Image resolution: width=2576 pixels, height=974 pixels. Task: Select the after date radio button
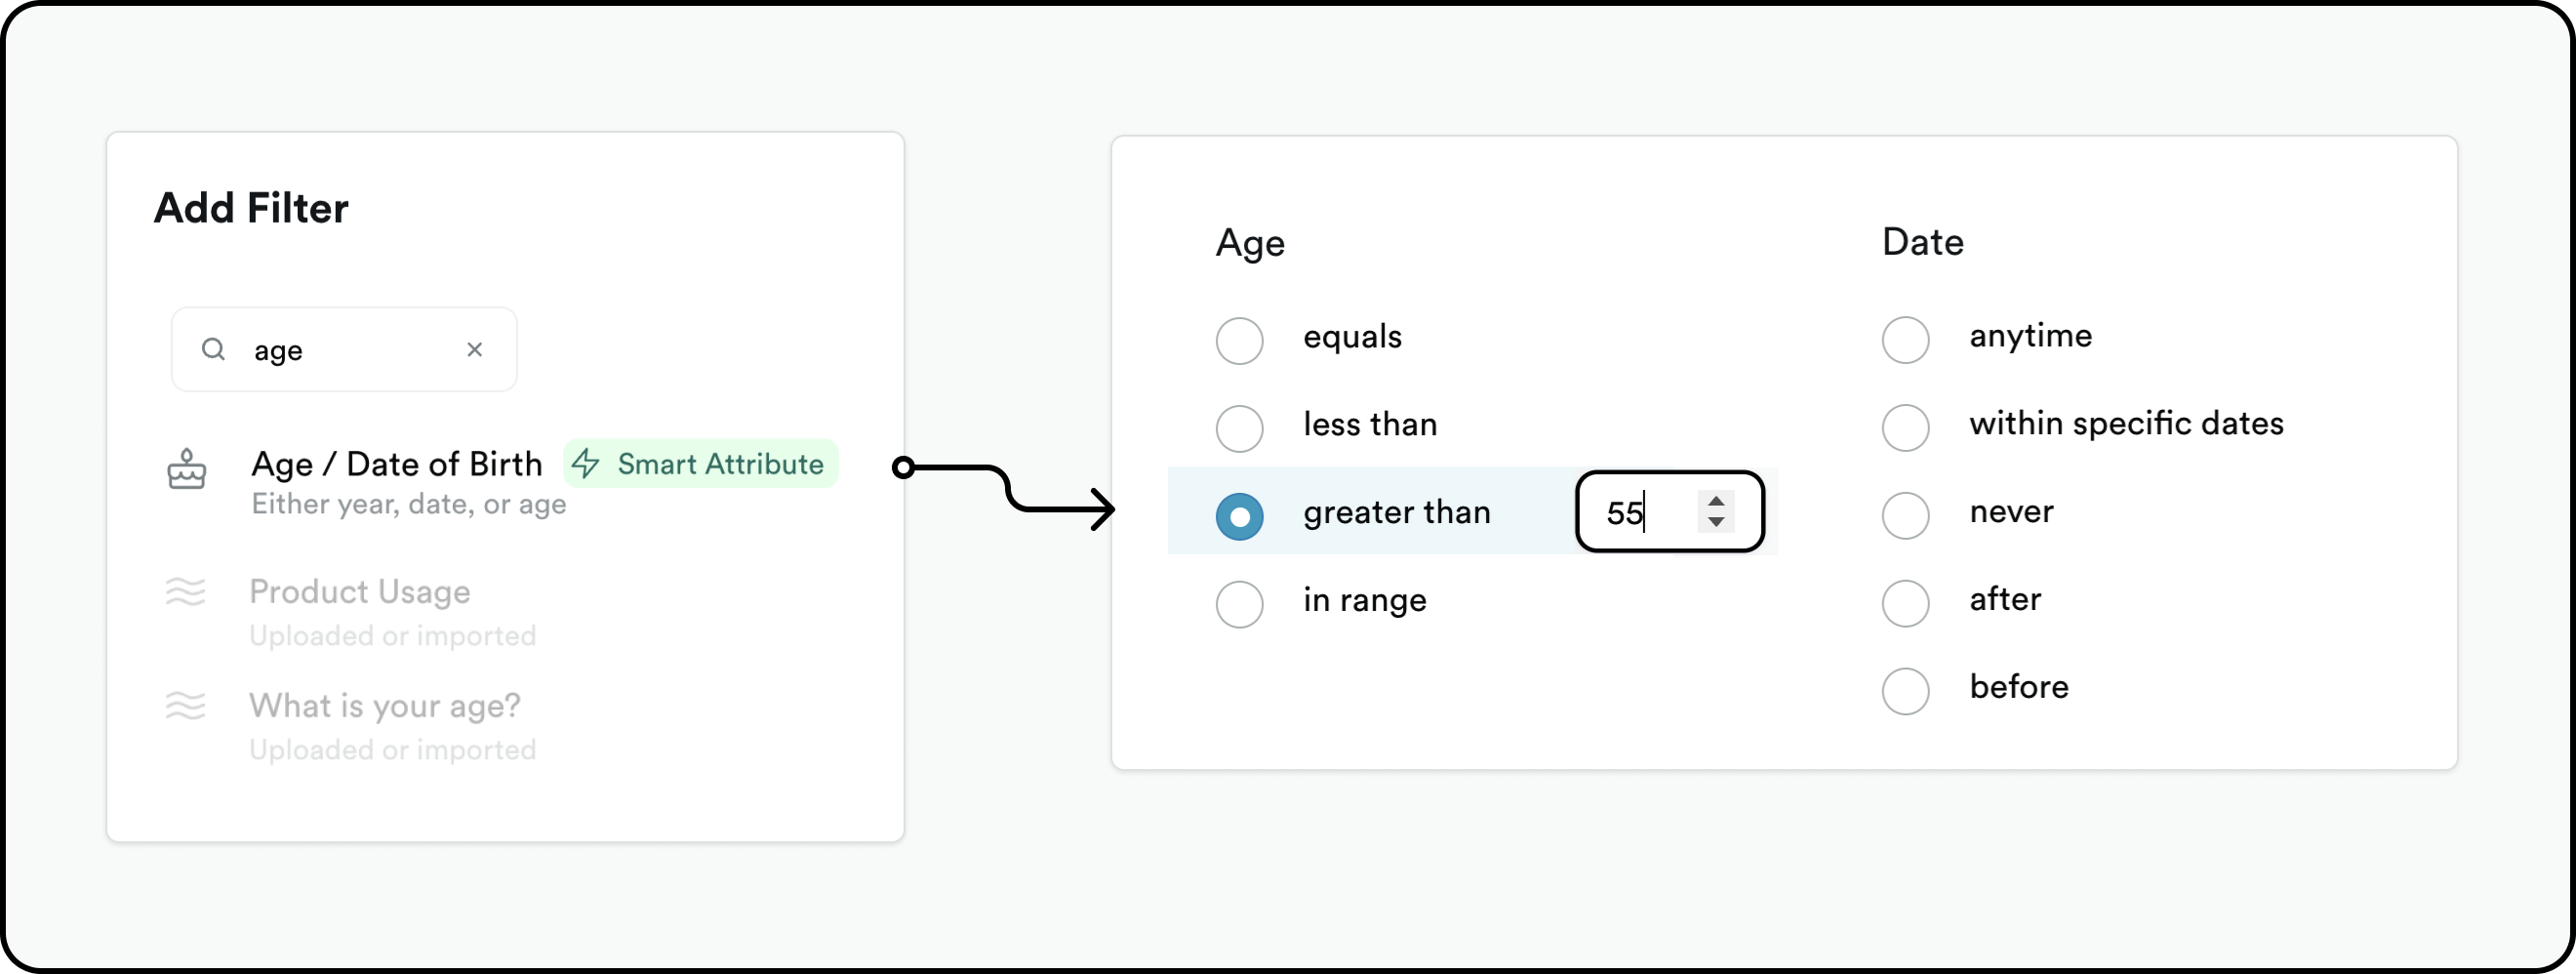point(1905,603)
